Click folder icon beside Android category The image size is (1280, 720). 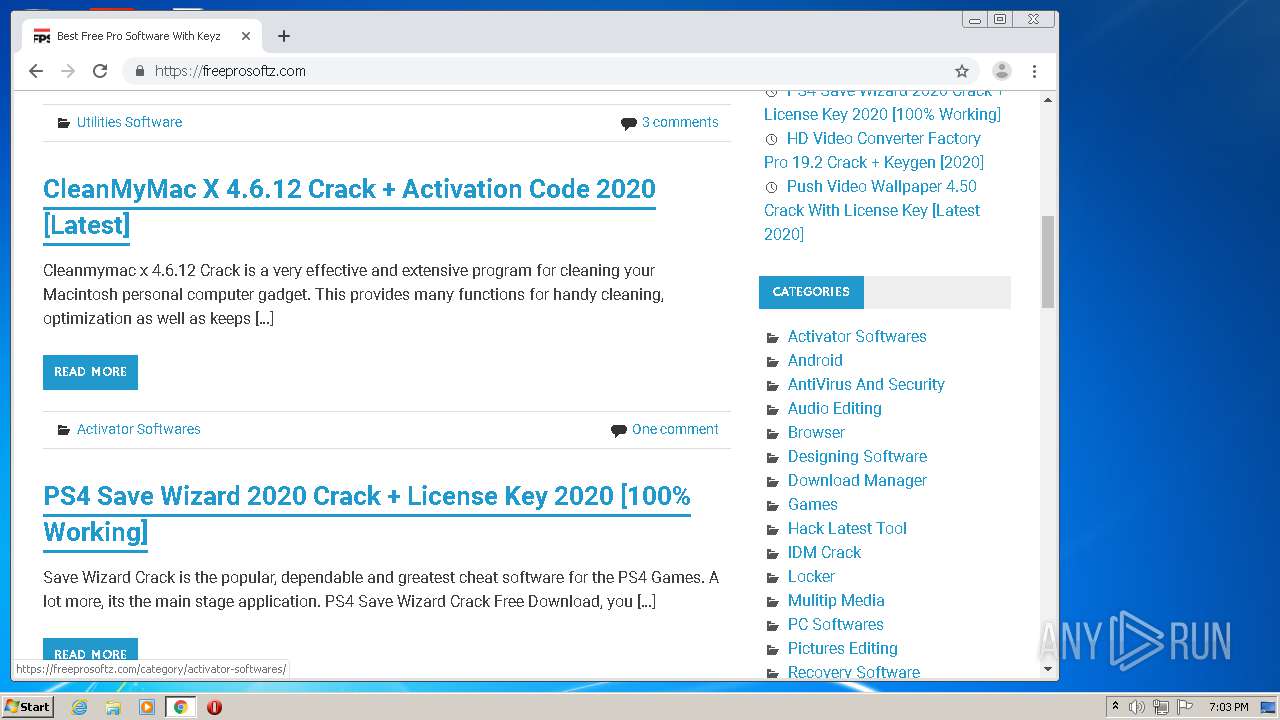(772, 362)
